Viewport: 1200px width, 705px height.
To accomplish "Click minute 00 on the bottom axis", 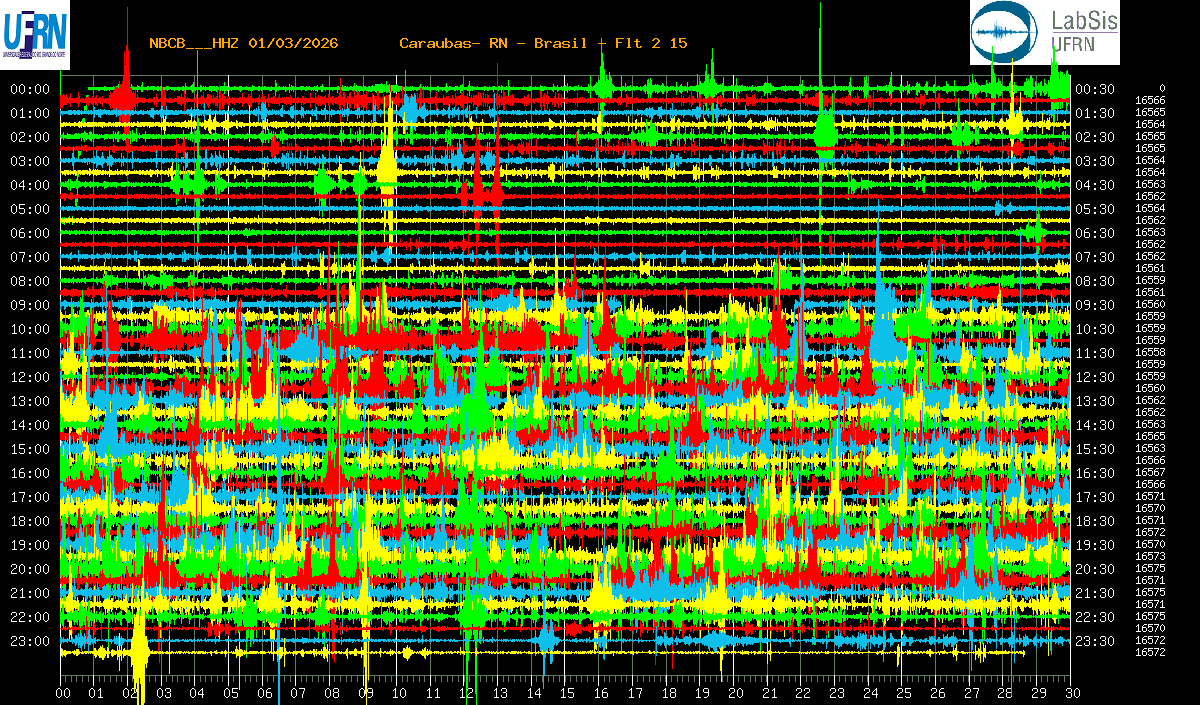I will click(63, 693).
